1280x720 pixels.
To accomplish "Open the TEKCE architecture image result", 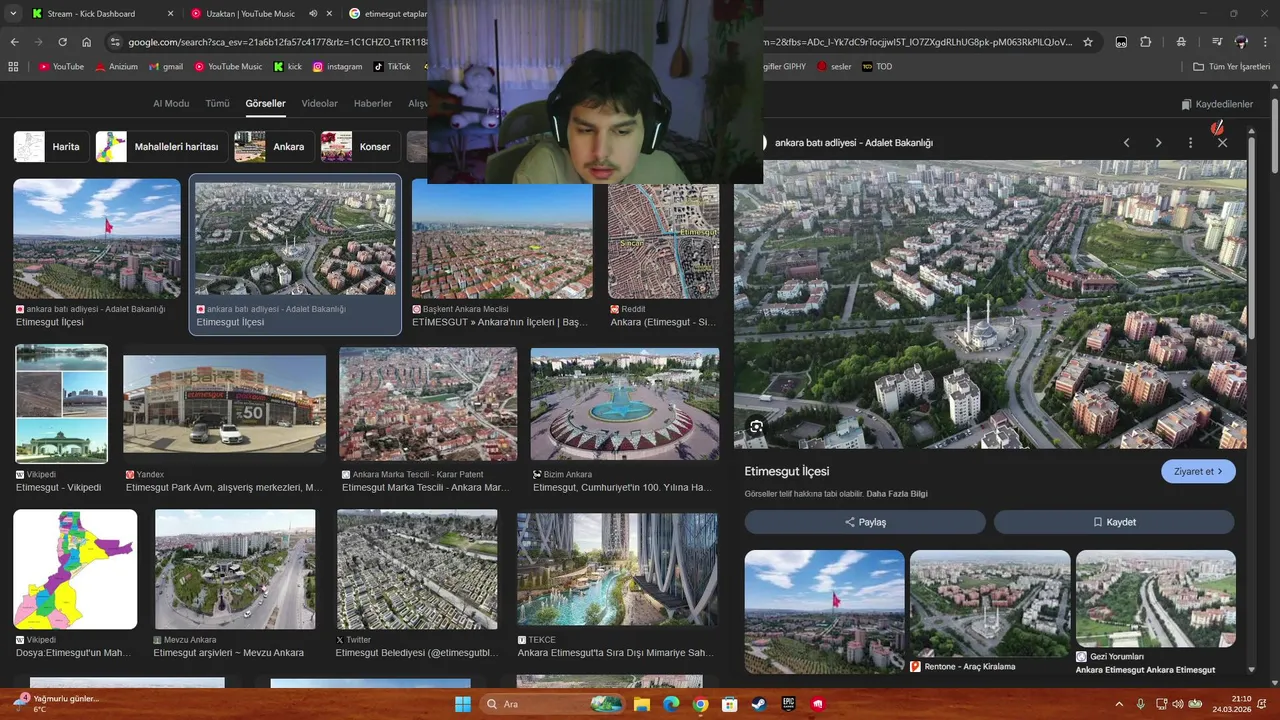I will 617,569.
